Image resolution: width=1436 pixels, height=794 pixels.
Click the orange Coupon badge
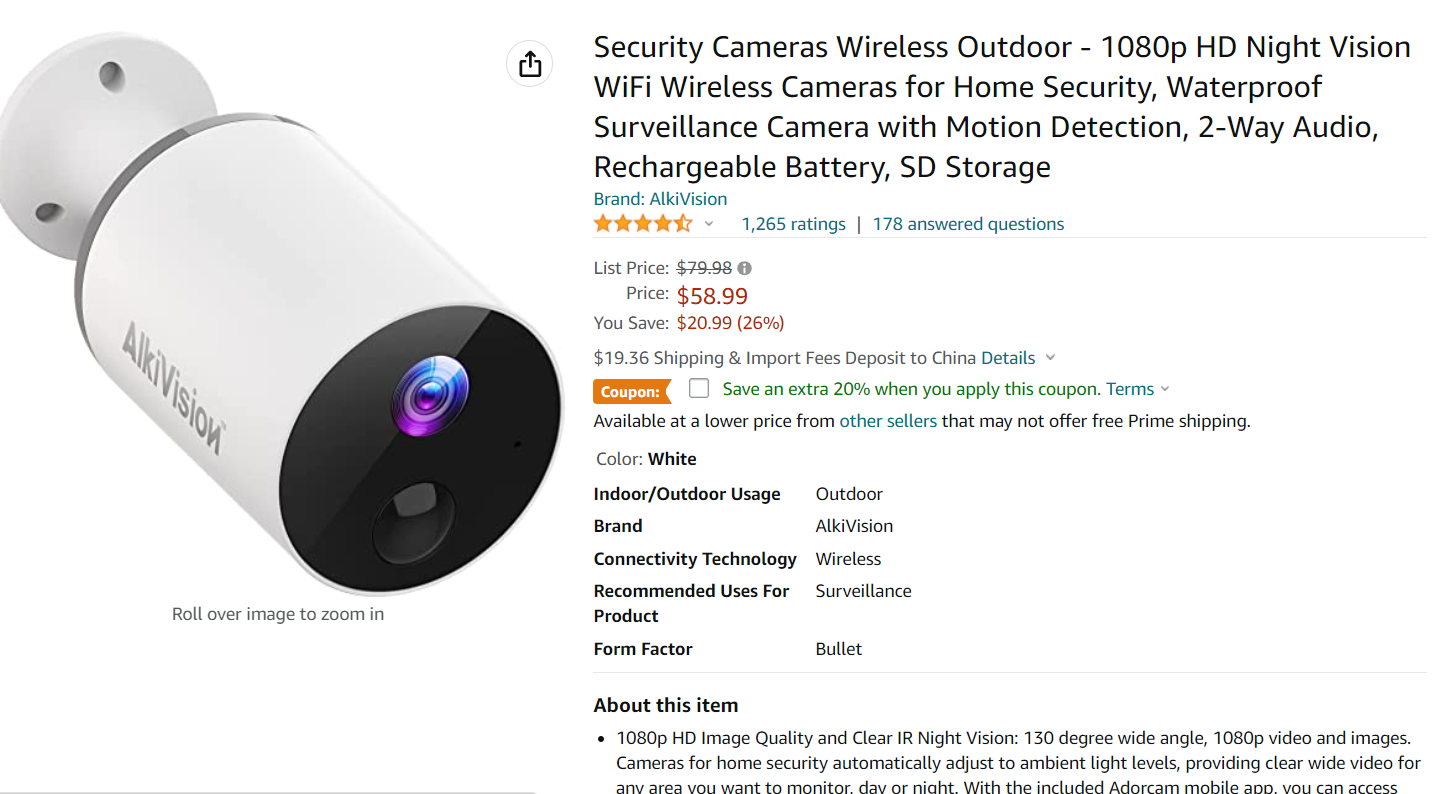pyautogui.click(x=632, y=391)
